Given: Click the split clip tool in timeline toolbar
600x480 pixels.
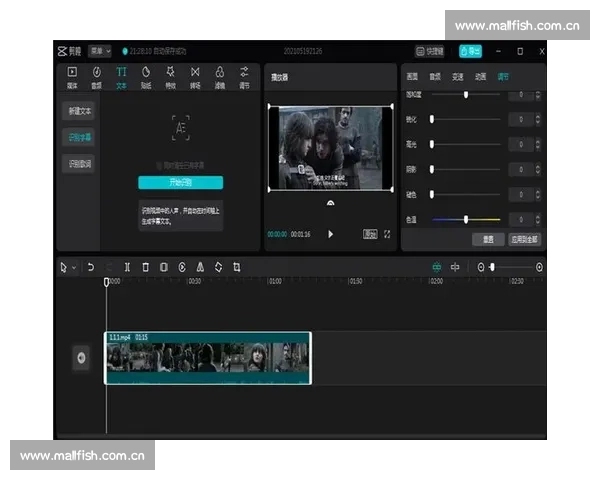Looking at the screenshot, I should pyautogui.click(x=127, y=267).
